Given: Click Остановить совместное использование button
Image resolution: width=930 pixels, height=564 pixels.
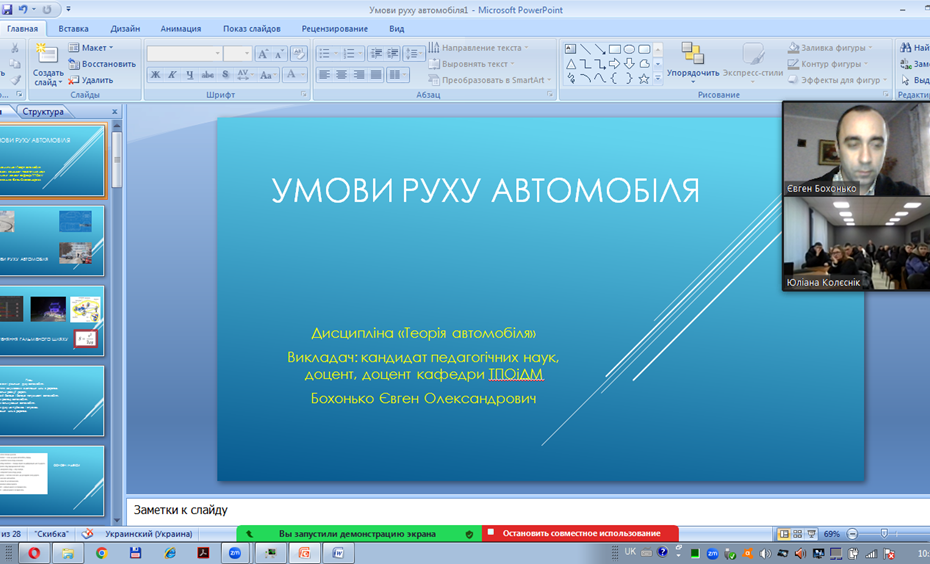Looking at the screenshot, I should [x=580, y=534].
